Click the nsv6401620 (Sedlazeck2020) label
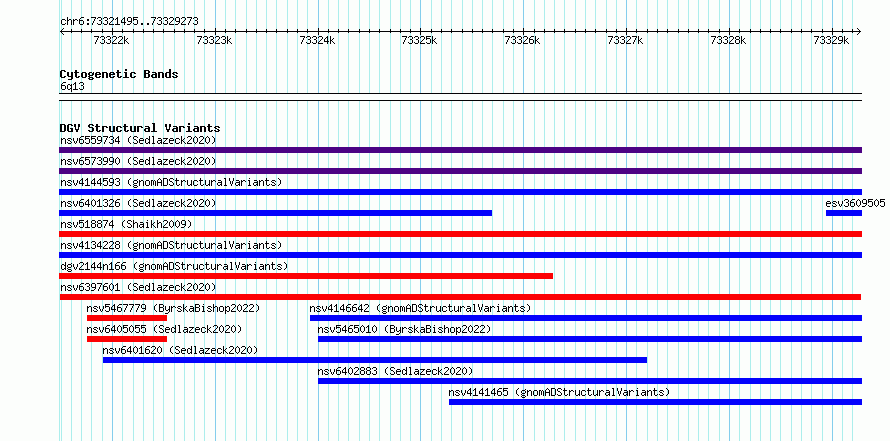 click(180, 350)
